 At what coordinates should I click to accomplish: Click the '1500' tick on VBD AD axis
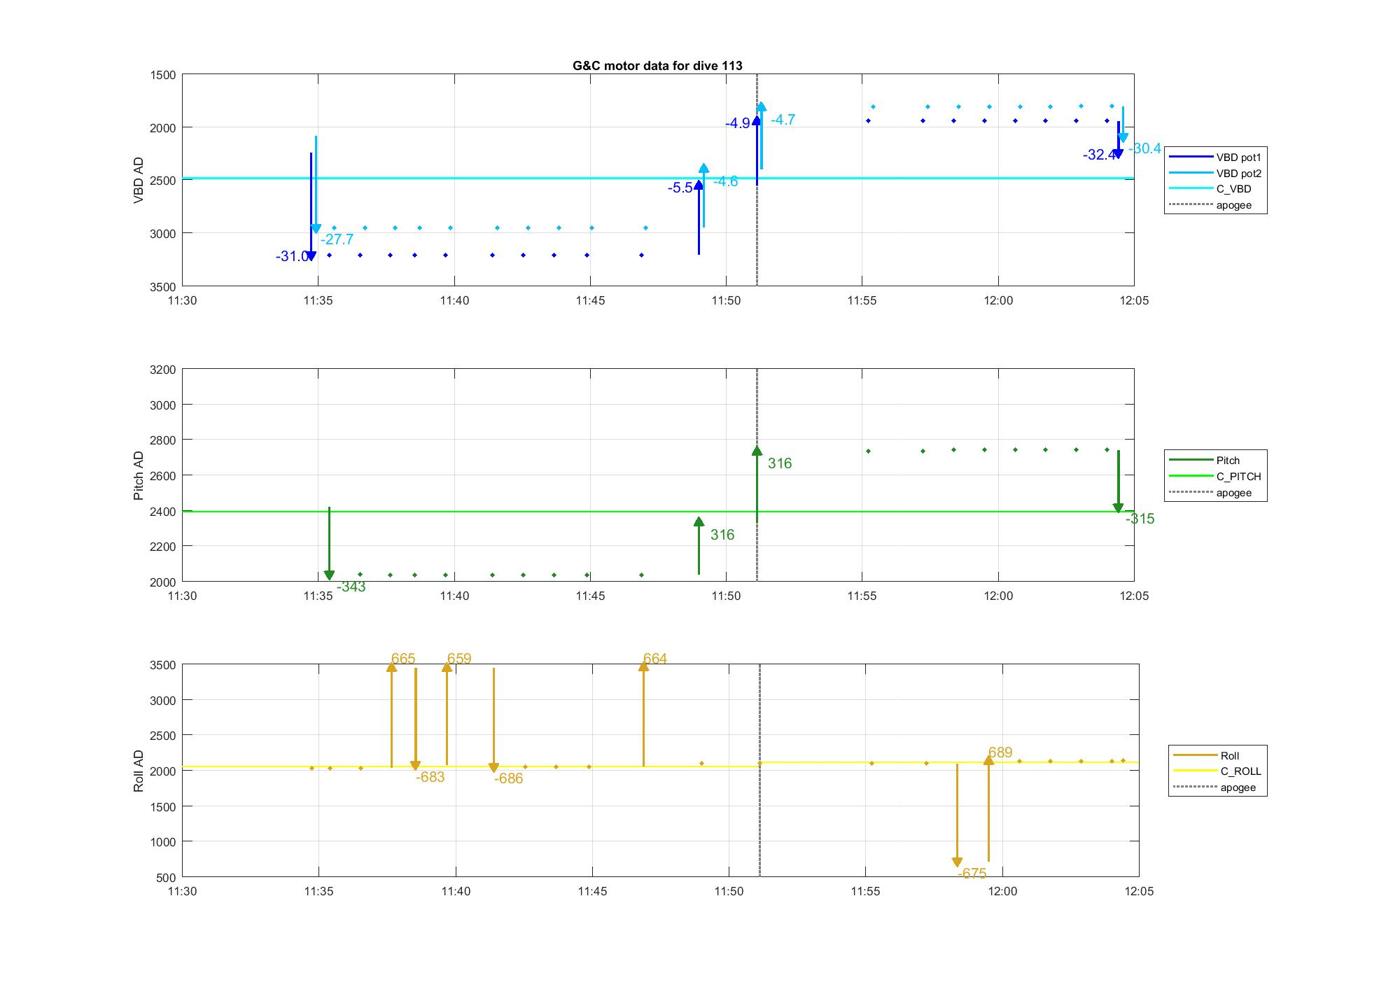pos(163,75)
